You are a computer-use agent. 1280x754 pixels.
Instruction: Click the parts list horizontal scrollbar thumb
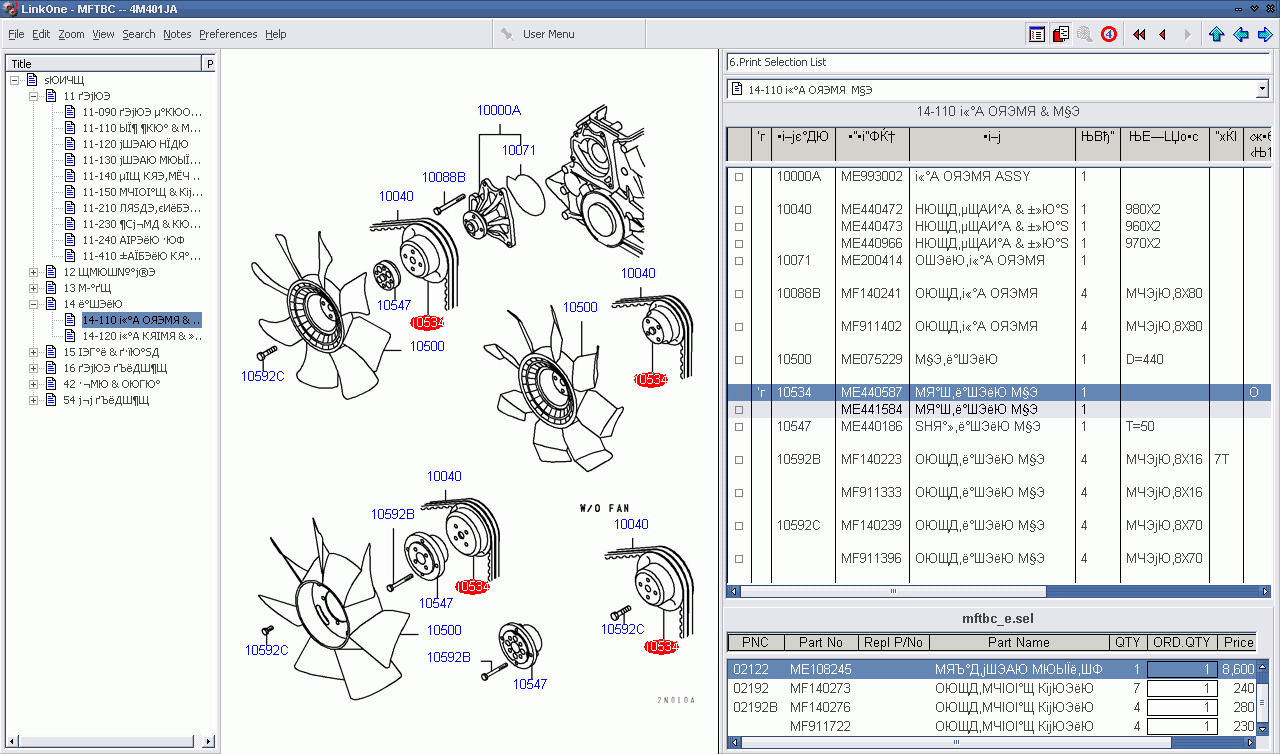893,591
